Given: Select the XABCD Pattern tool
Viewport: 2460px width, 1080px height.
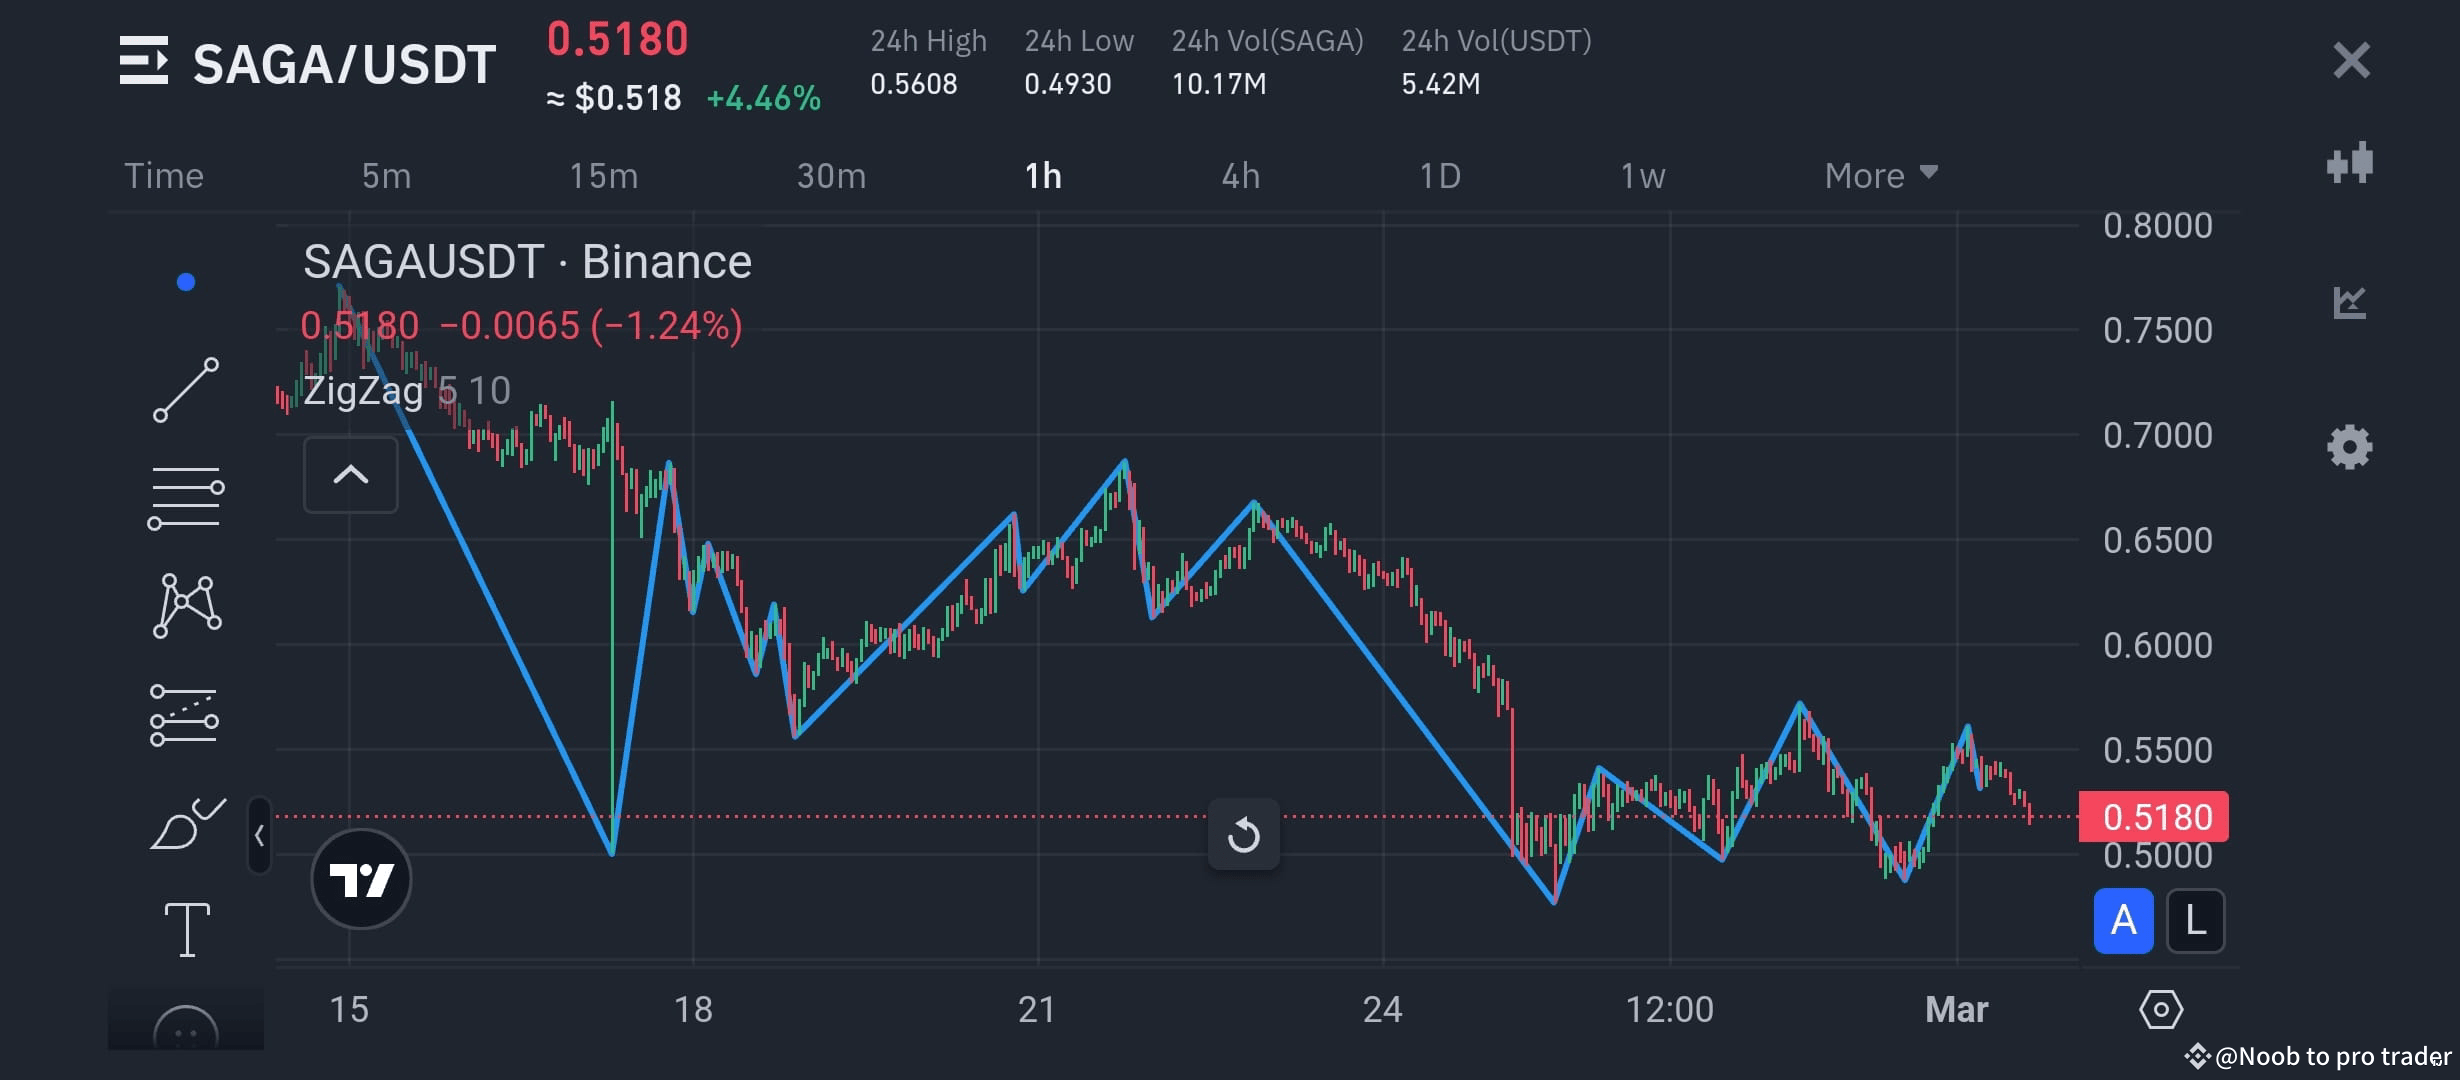Looking at the screenshot, I should [185, 603].
